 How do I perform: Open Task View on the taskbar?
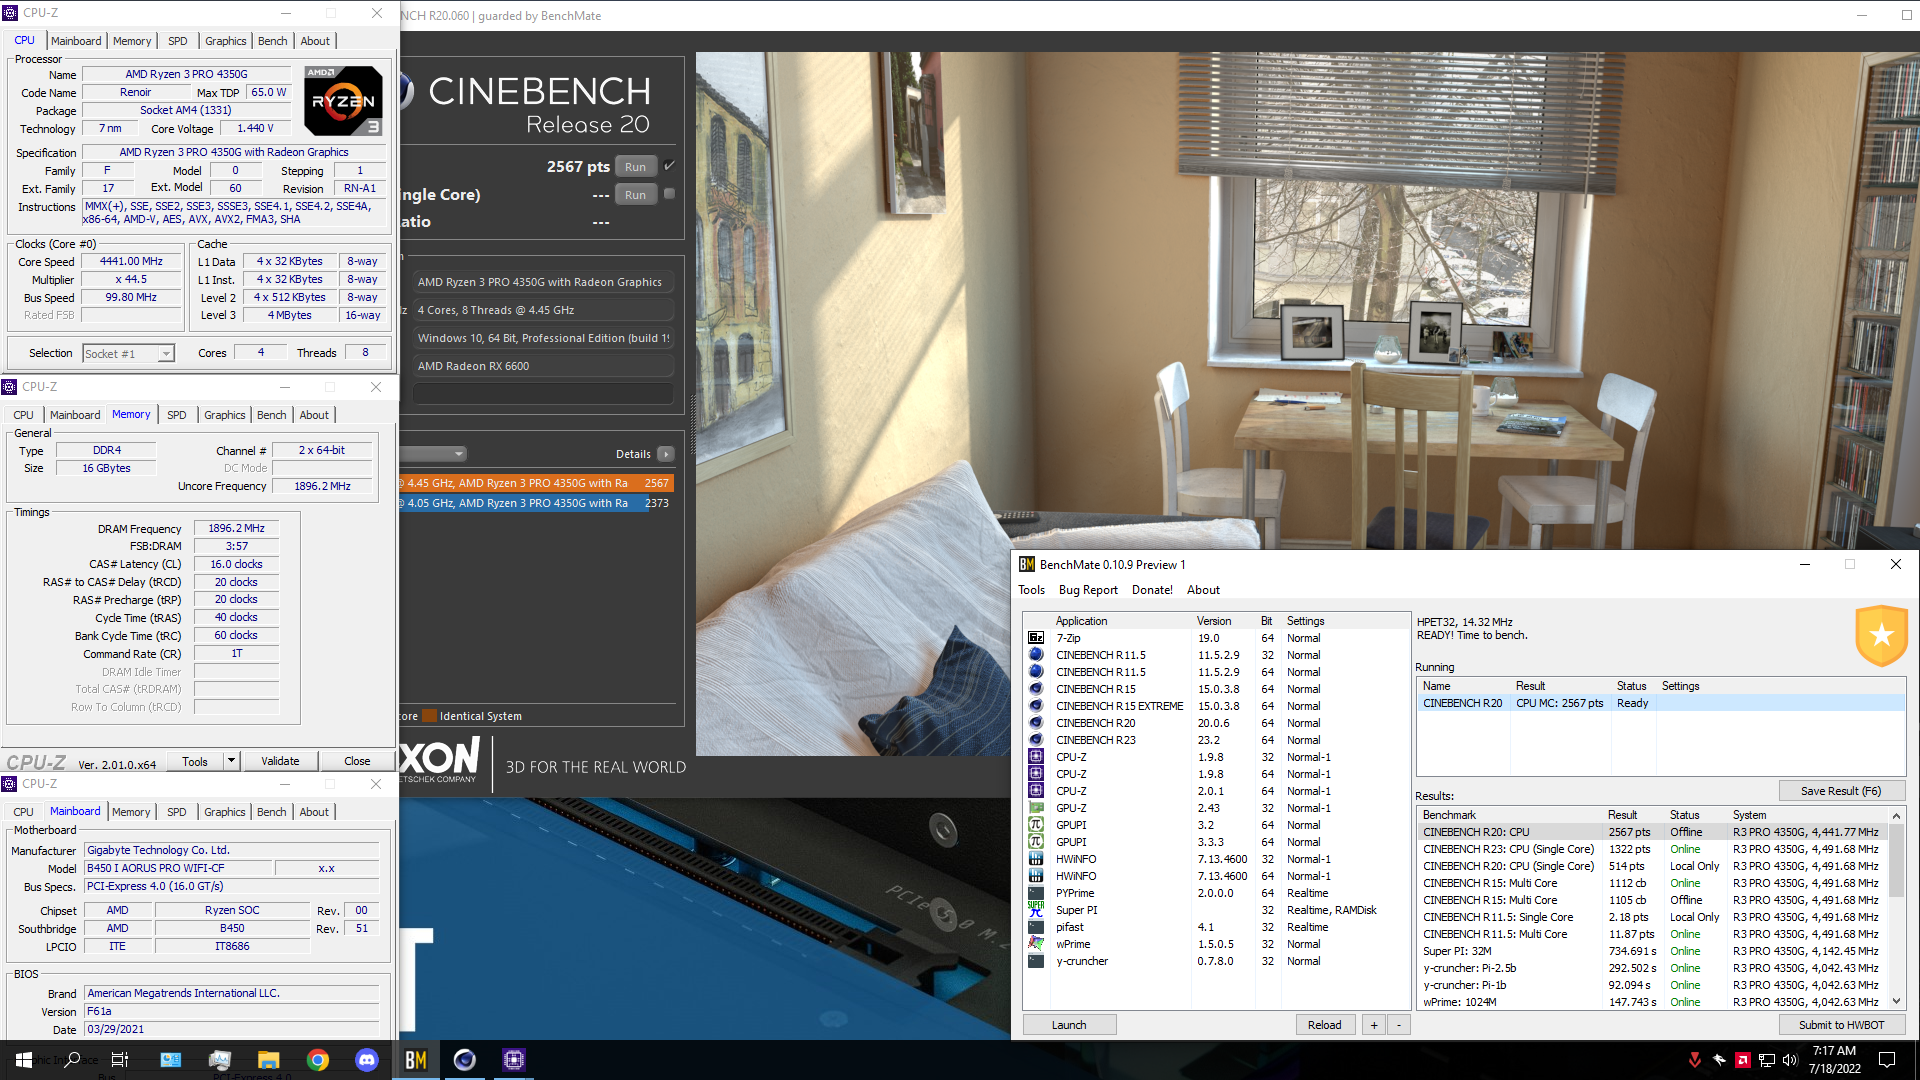pyautogui.click(x=120, y=1060)
